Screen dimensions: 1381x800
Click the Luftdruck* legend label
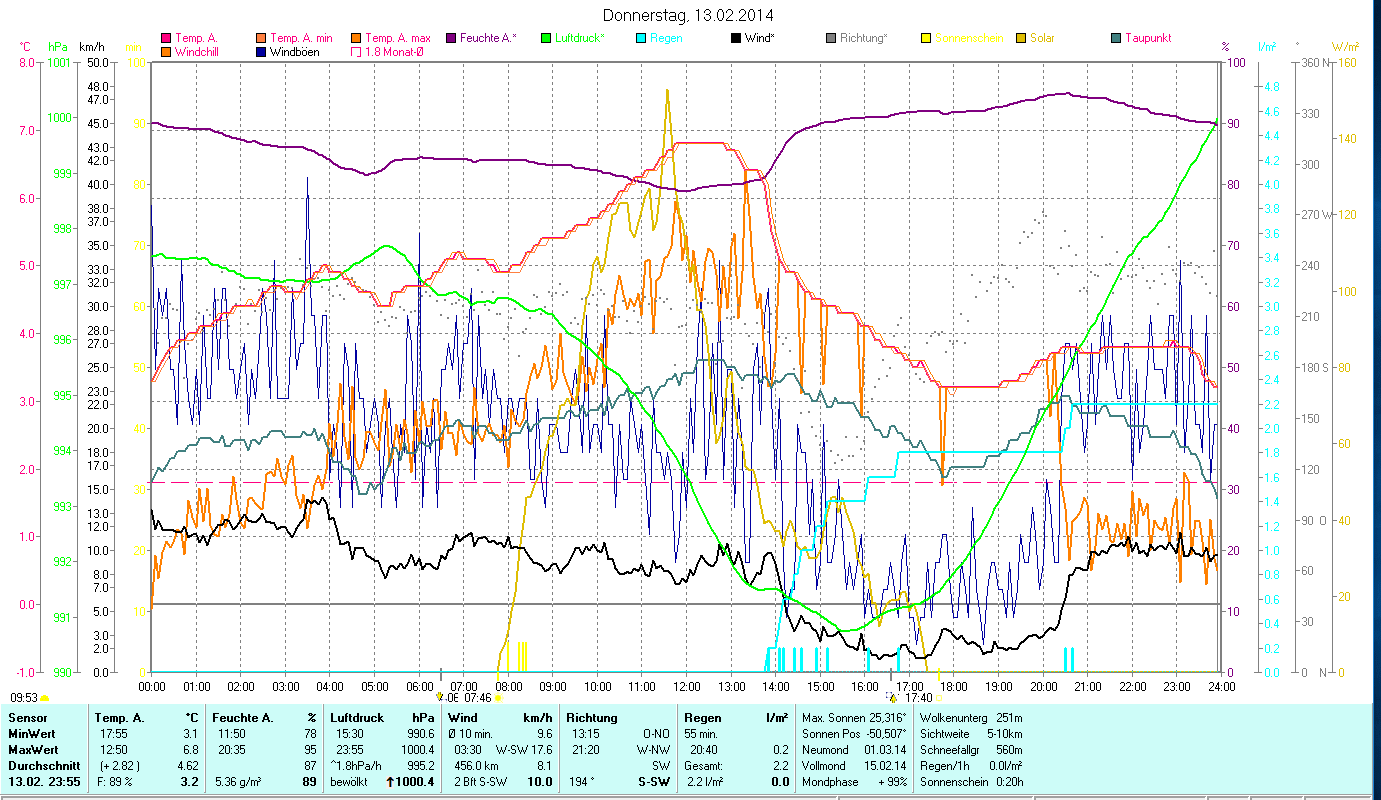pos(580,39)
